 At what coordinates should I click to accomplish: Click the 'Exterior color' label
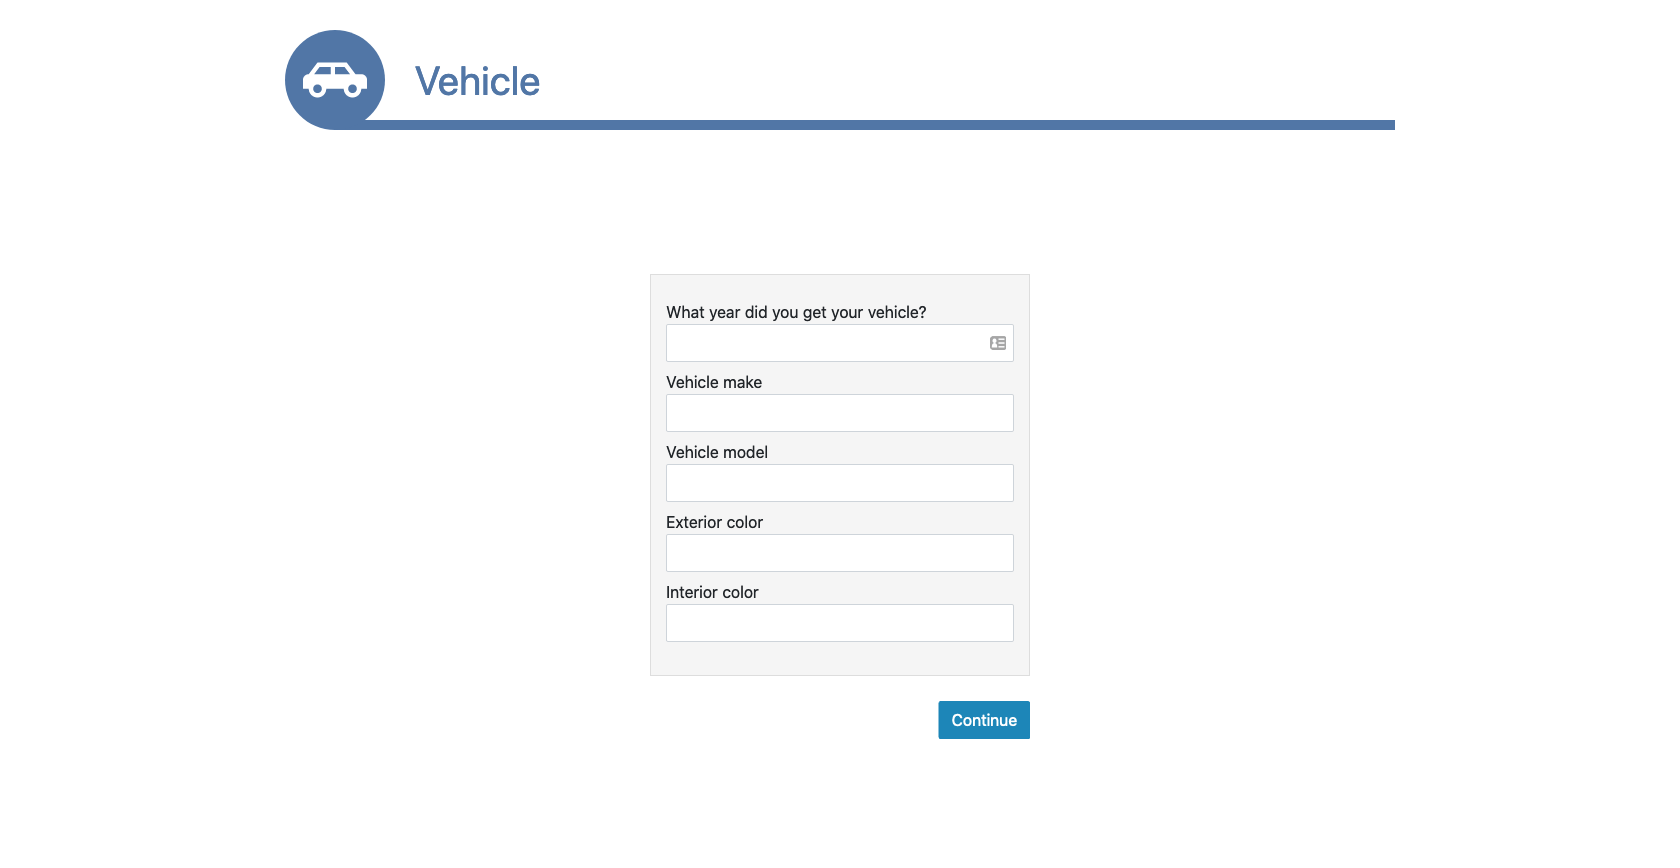tap(714, 522)
